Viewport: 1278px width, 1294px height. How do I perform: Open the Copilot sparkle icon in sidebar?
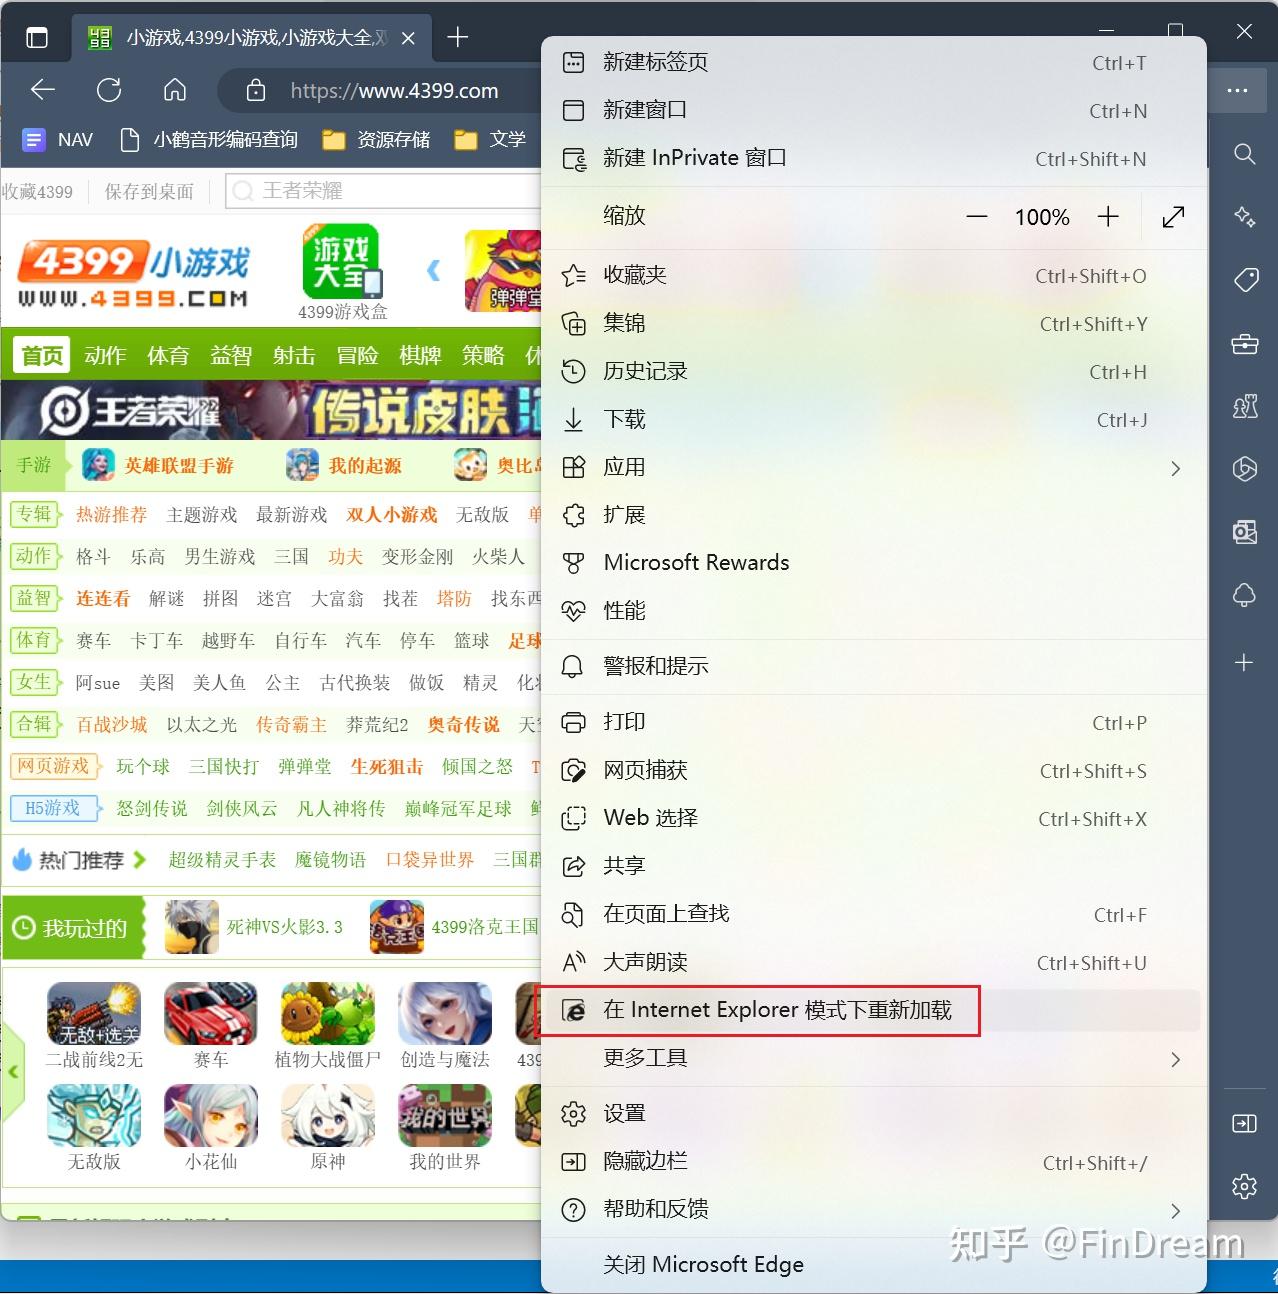[1245, 217]
